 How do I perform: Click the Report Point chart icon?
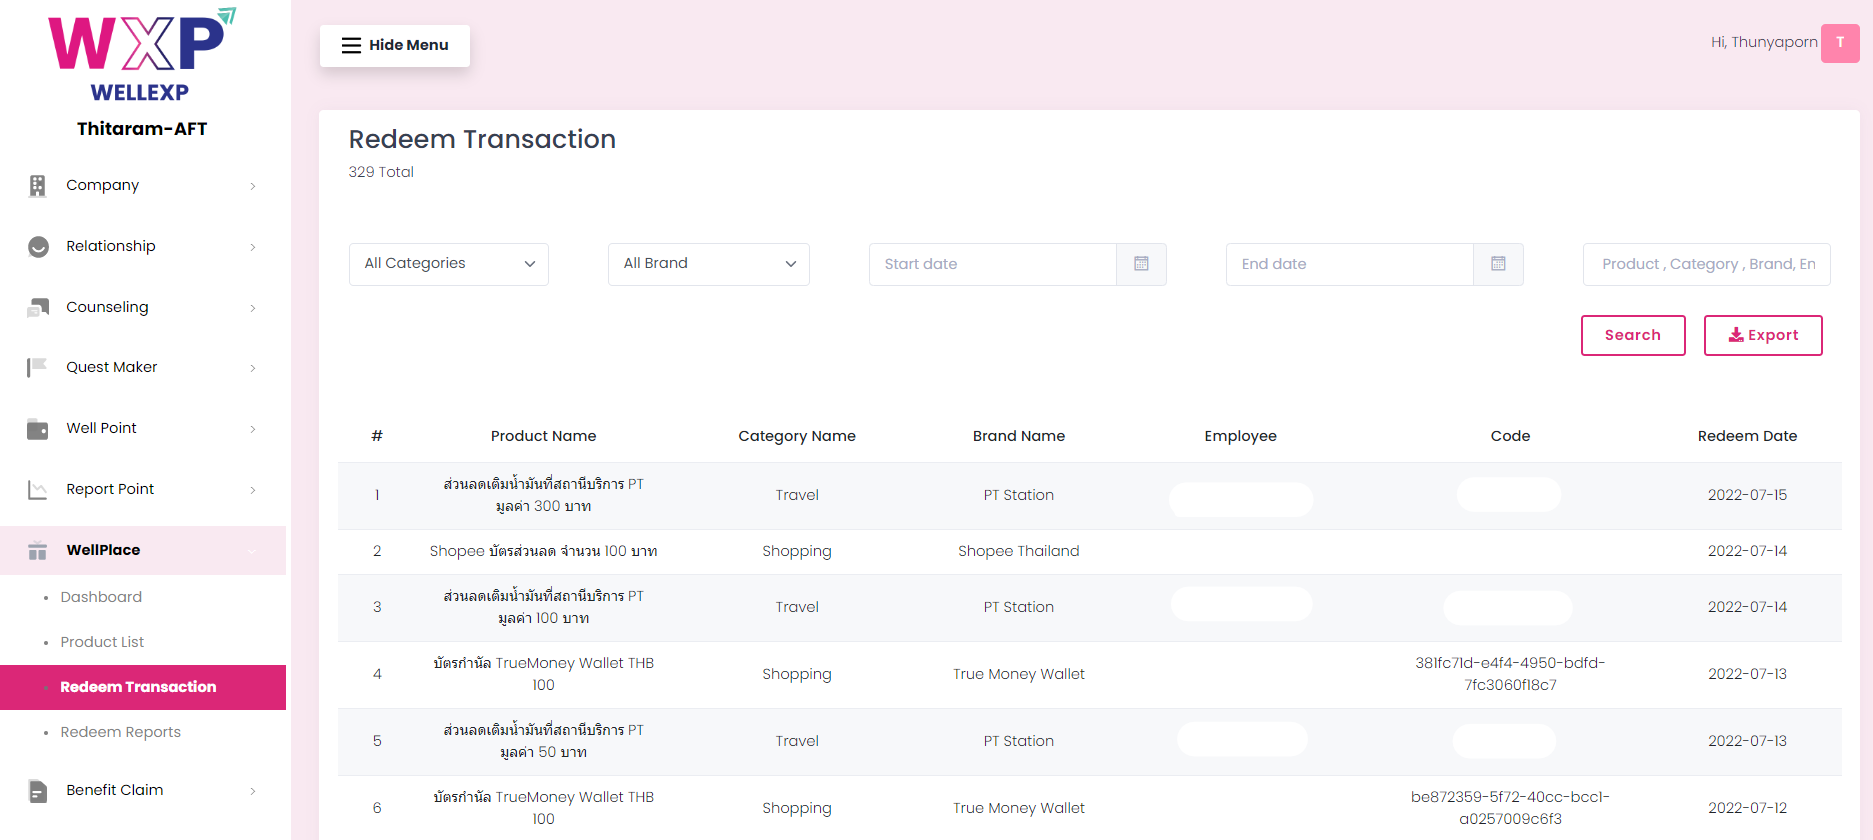(38, 490)
